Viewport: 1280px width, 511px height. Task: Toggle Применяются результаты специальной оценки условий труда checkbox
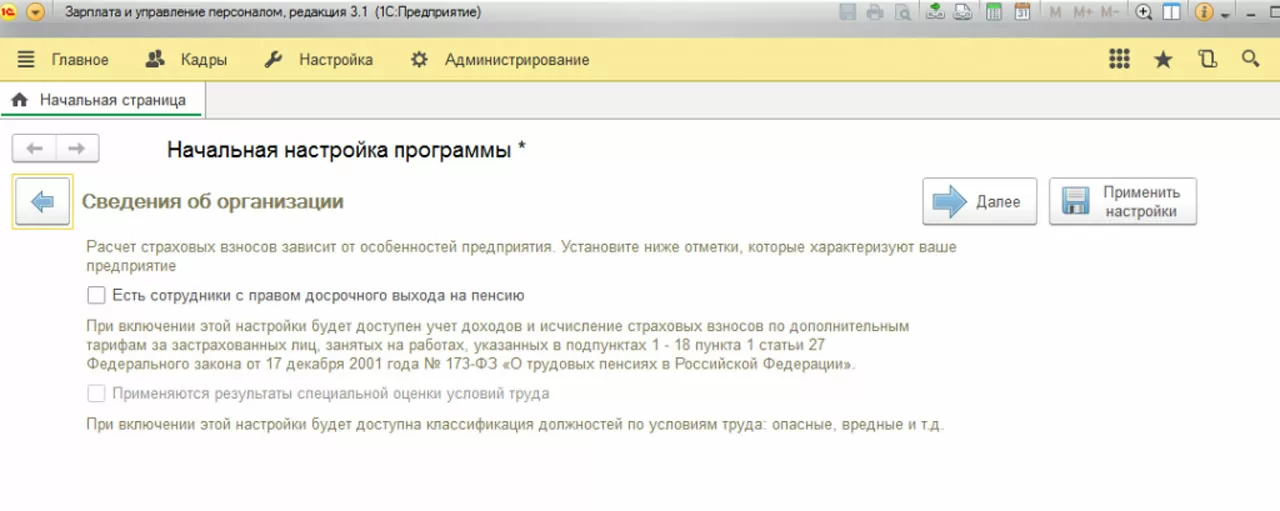pyautogui.click(x=96, y=393)
